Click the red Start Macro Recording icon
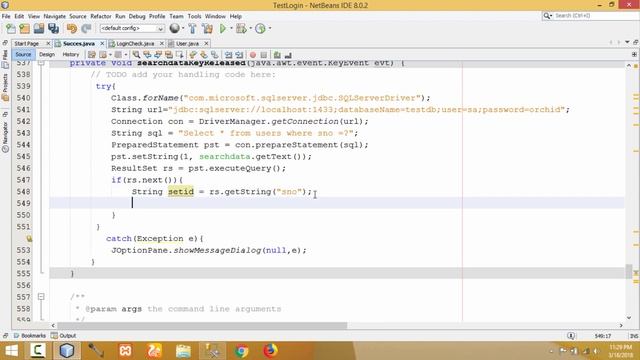The width and height of the screenshot is (640, 360). pyautogui.click(x=253, y=55)
